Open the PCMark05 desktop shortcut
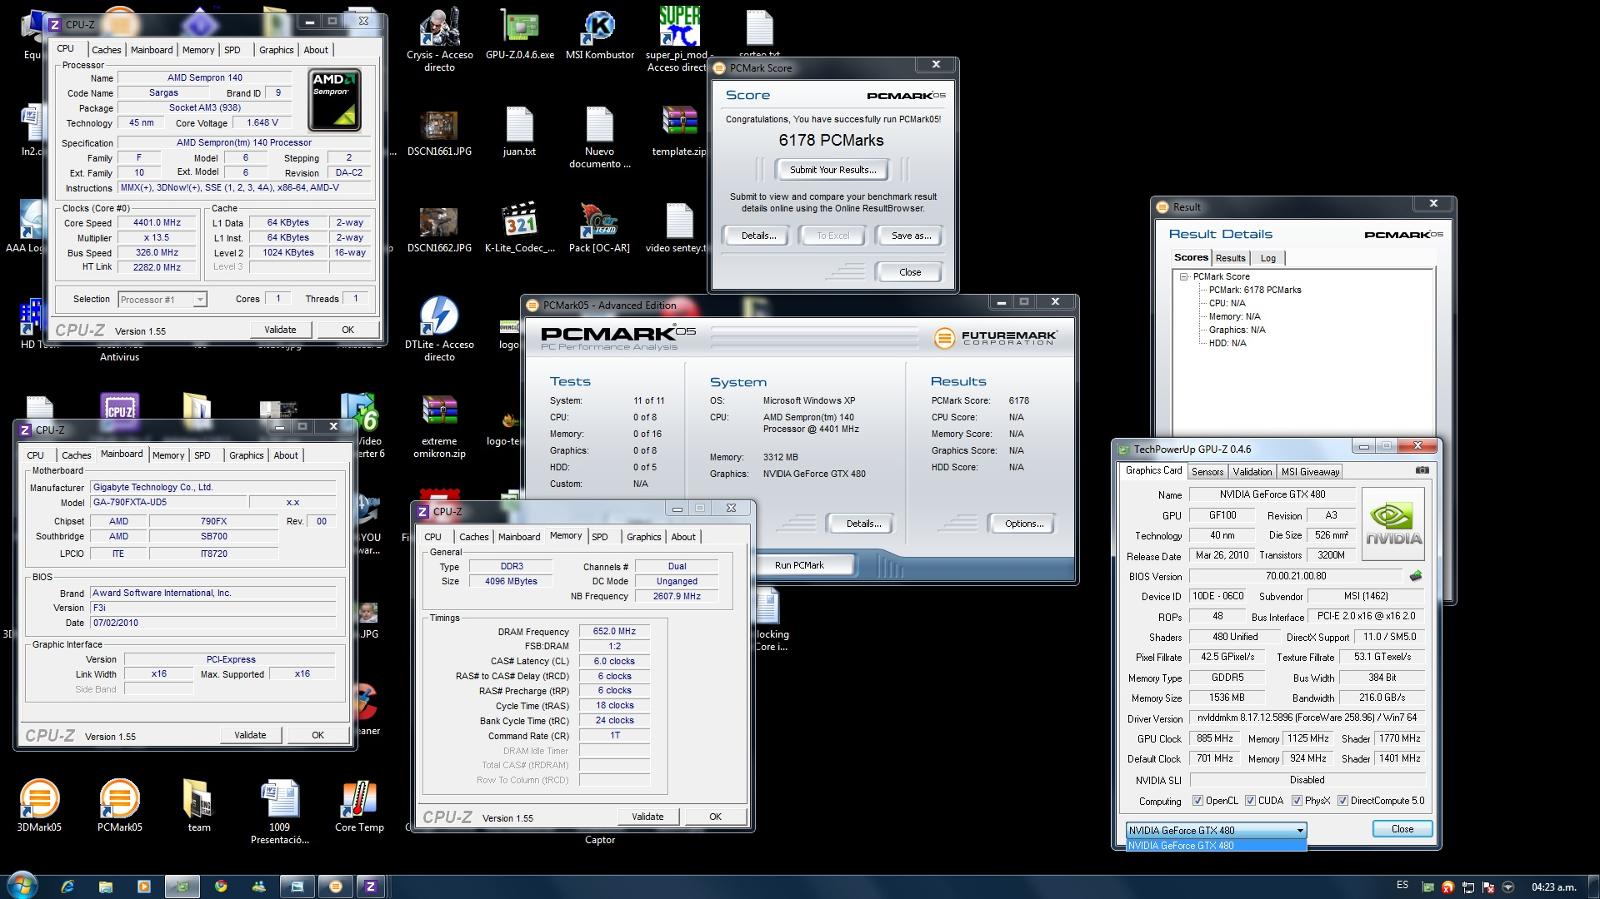This screenshot has width=1600, height=899. 119,806
